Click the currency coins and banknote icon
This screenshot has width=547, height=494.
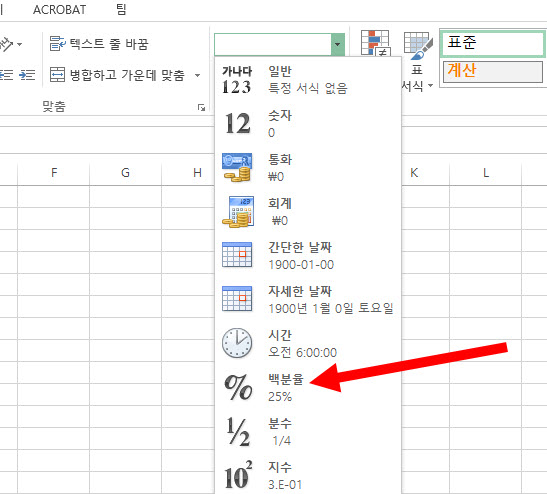[237, 167]
